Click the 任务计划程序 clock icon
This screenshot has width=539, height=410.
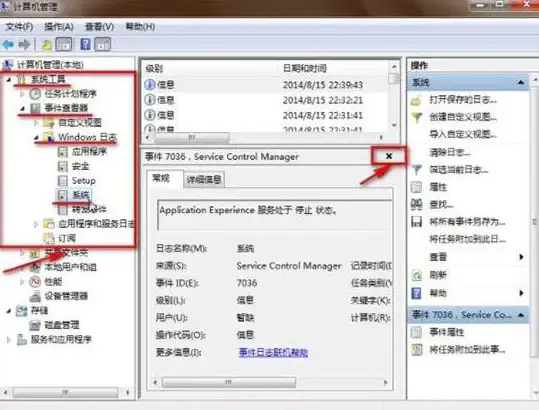[35, 94]
